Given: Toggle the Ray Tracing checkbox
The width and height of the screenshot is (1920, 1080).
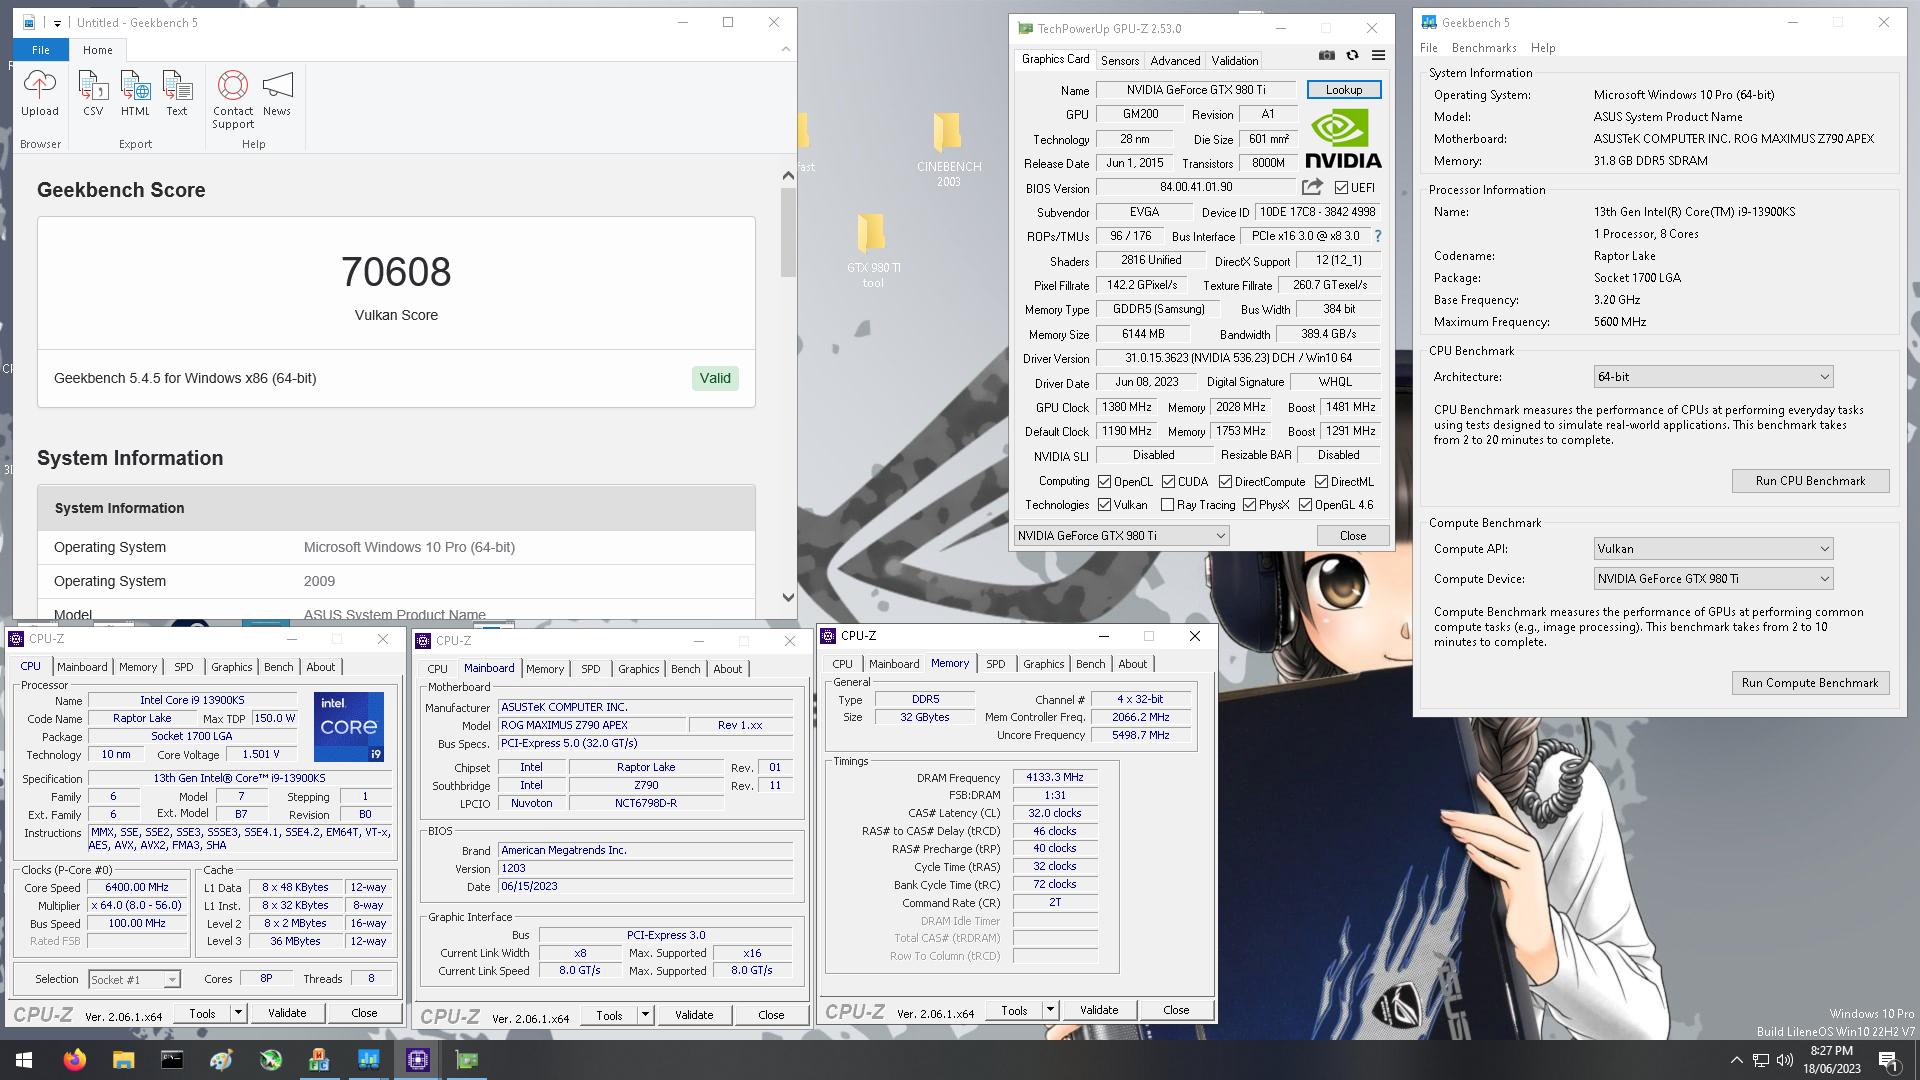Looking at the screenshot, I should [1167, 505].
